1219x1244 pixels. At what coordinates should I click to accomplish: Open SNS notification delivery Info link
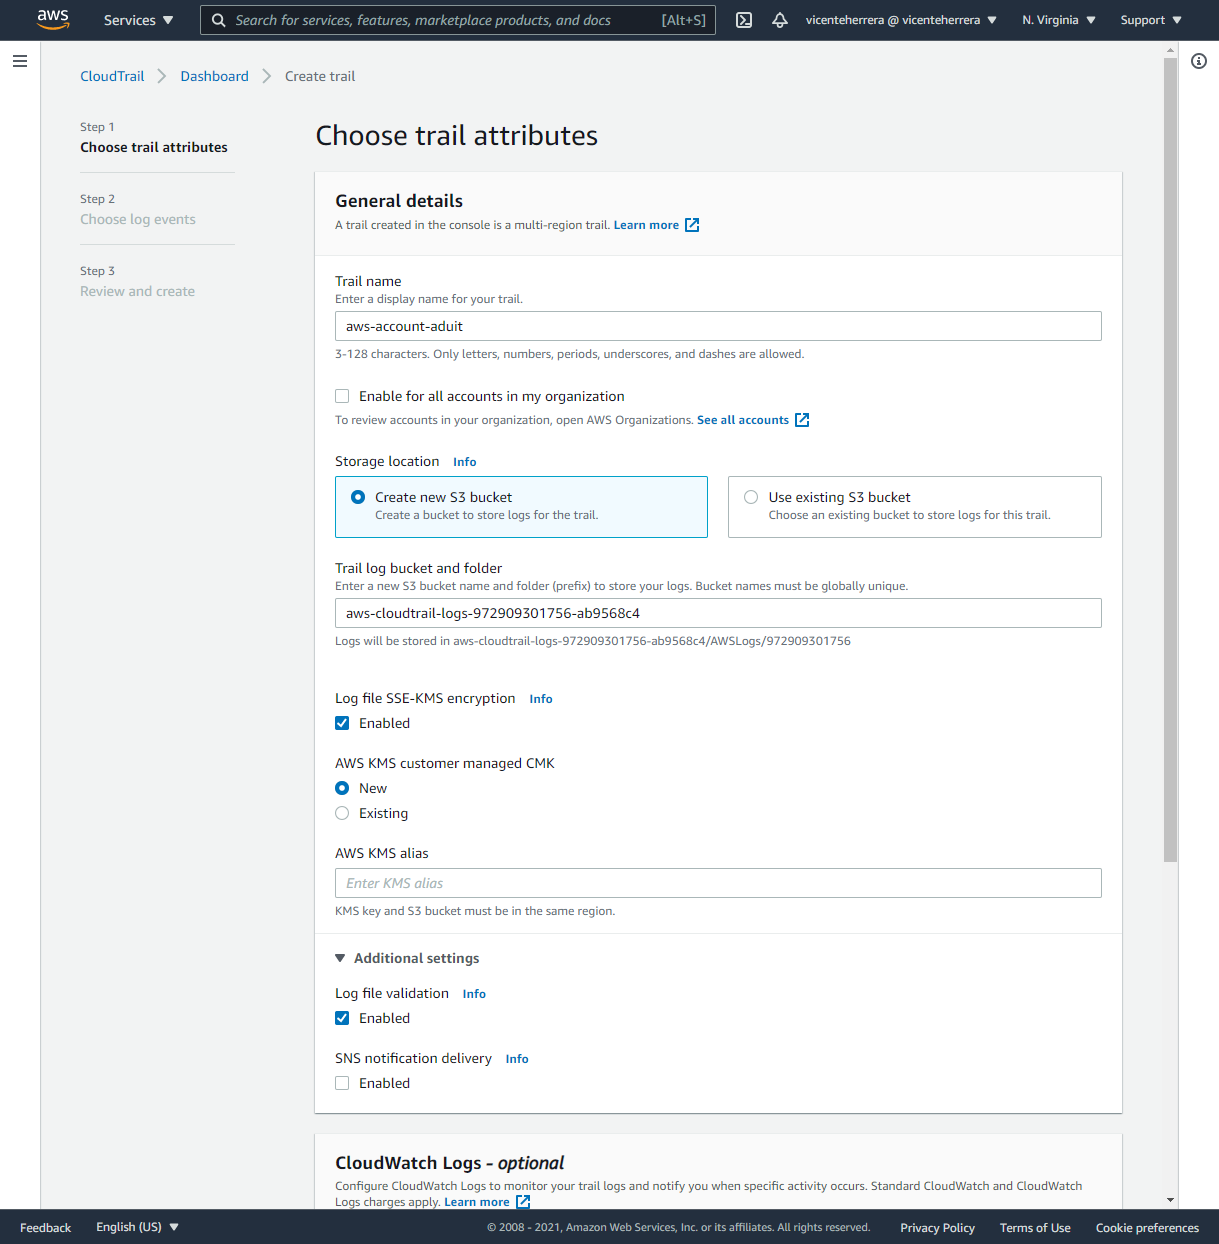[x=517, y=1059]
